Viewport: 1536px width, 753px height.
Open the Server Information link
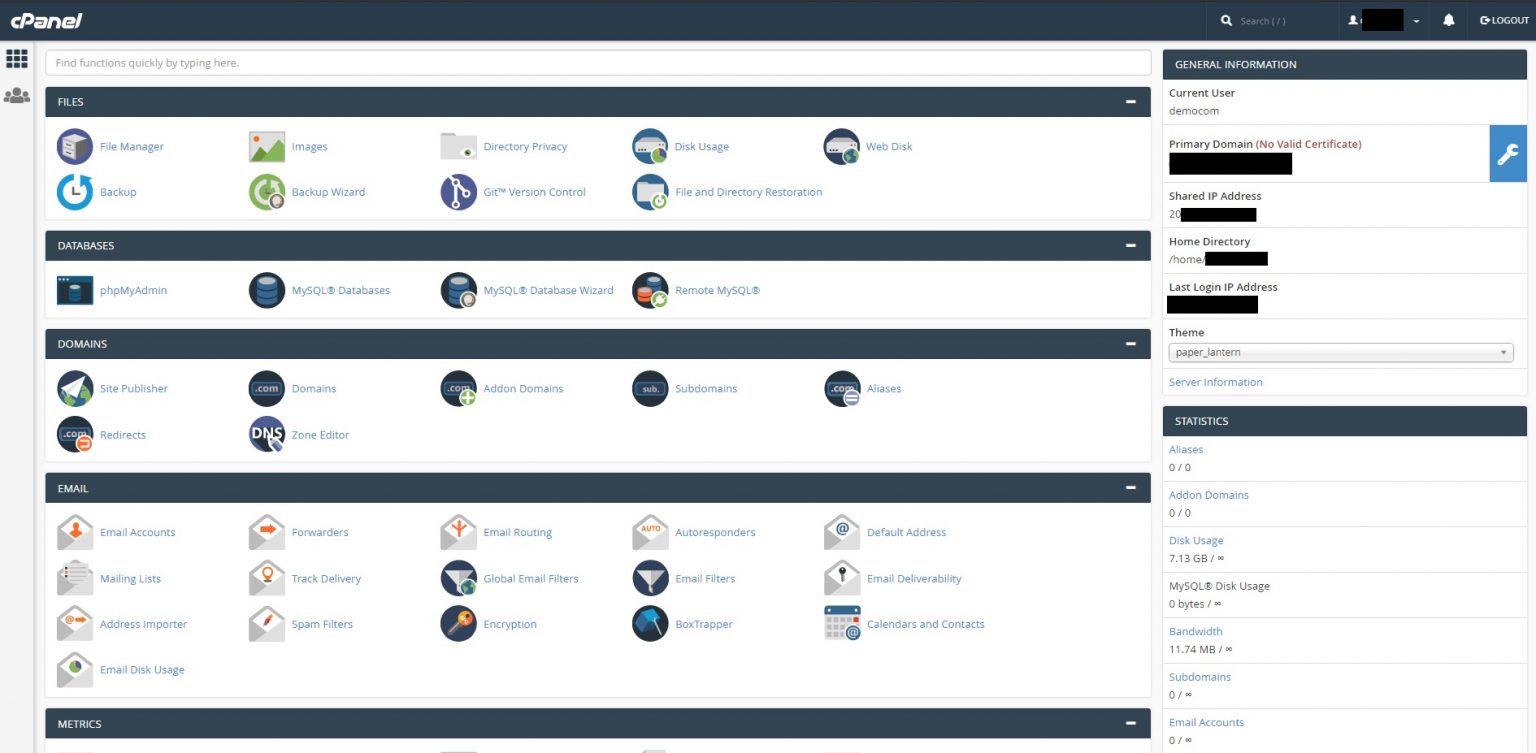click(x=1215, y=382)
